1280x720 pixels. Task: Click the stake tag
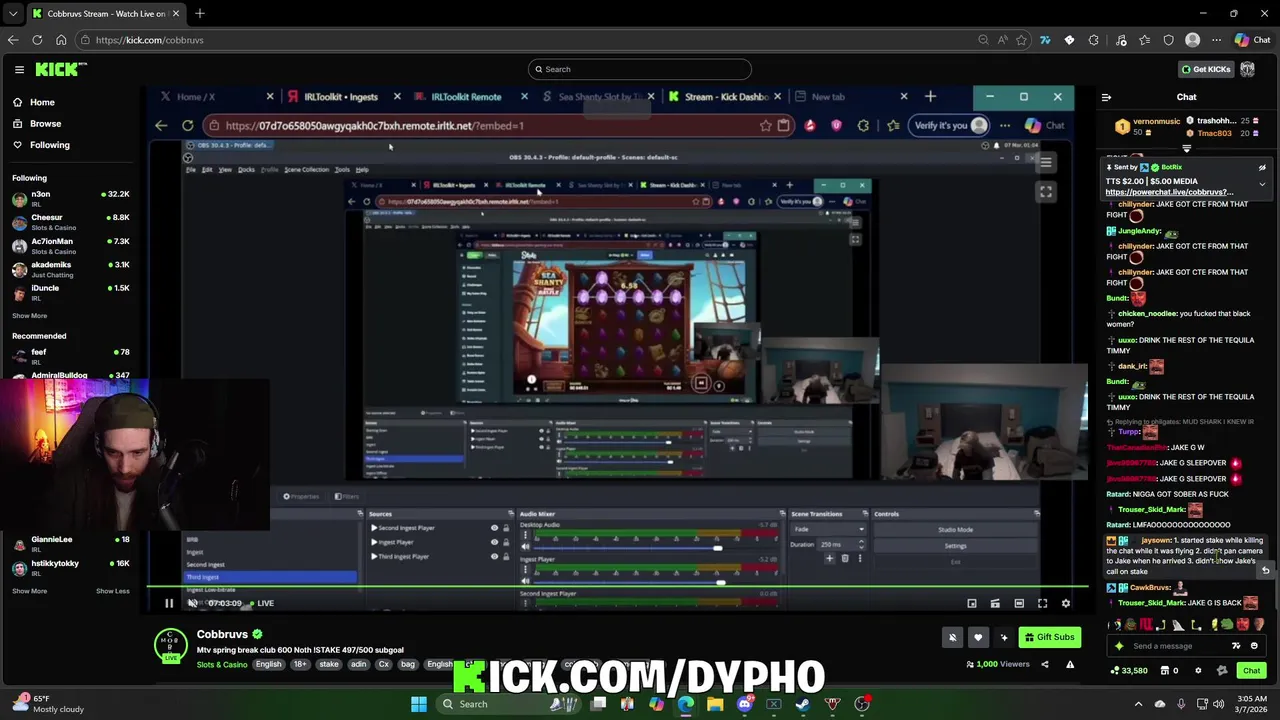point(329,664)
